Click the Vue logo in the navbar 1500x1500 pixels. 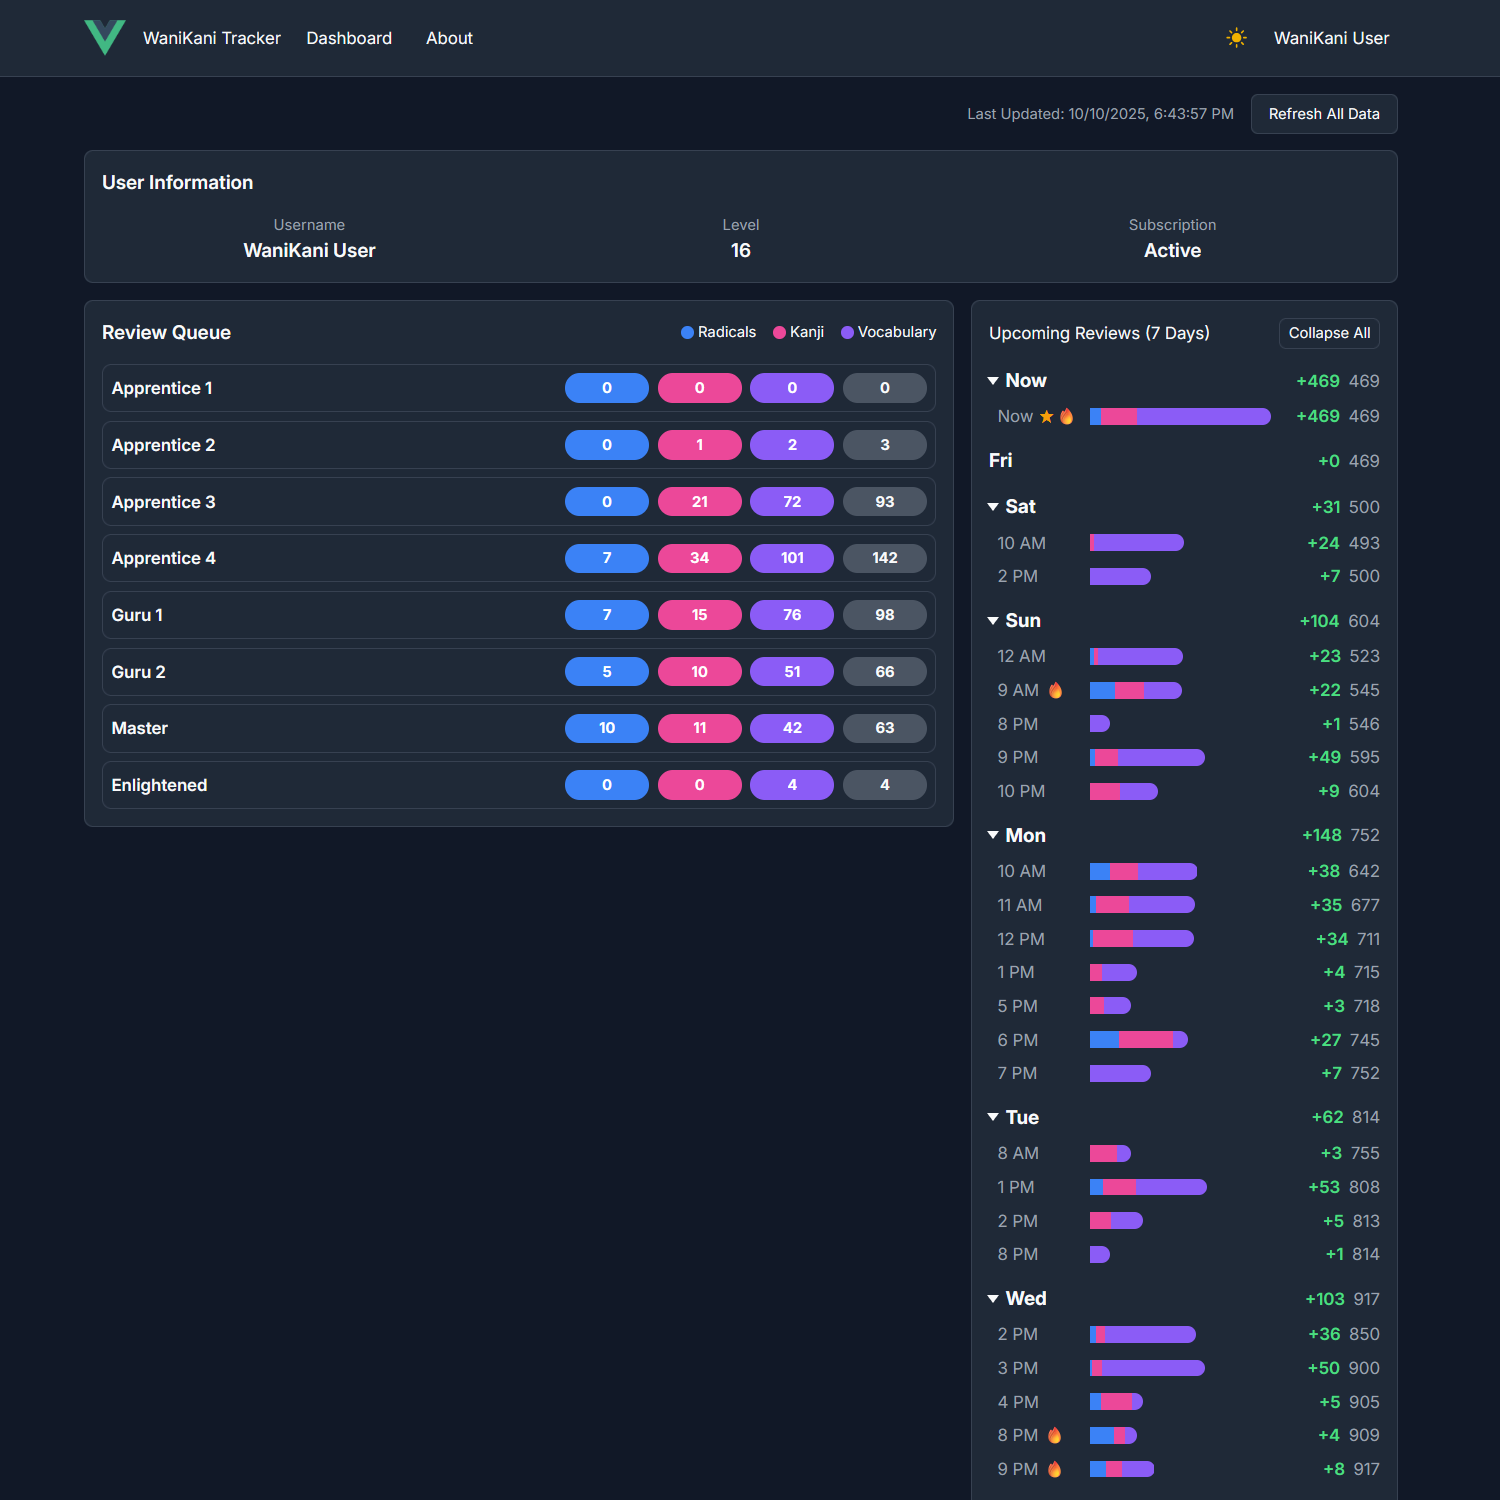pos(105,37)
